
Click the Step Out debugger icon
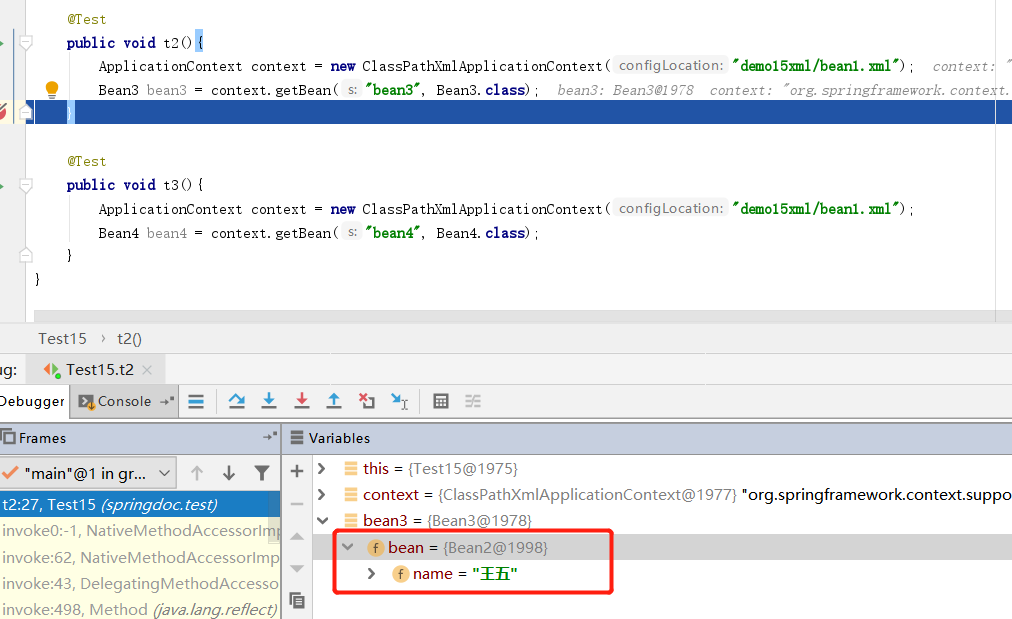point(334,401)
